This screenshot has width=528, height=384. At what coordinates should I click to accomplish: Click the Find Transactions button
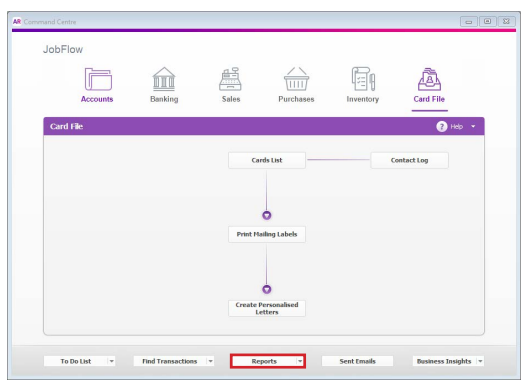170,361
